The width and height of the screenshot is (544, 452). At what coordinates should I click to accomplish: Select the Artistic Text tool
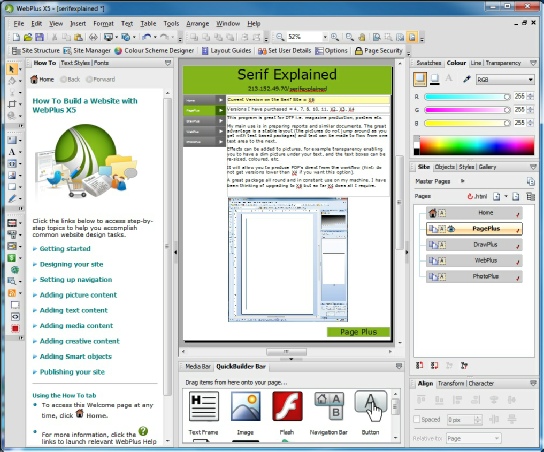click(x=11, y=152)
